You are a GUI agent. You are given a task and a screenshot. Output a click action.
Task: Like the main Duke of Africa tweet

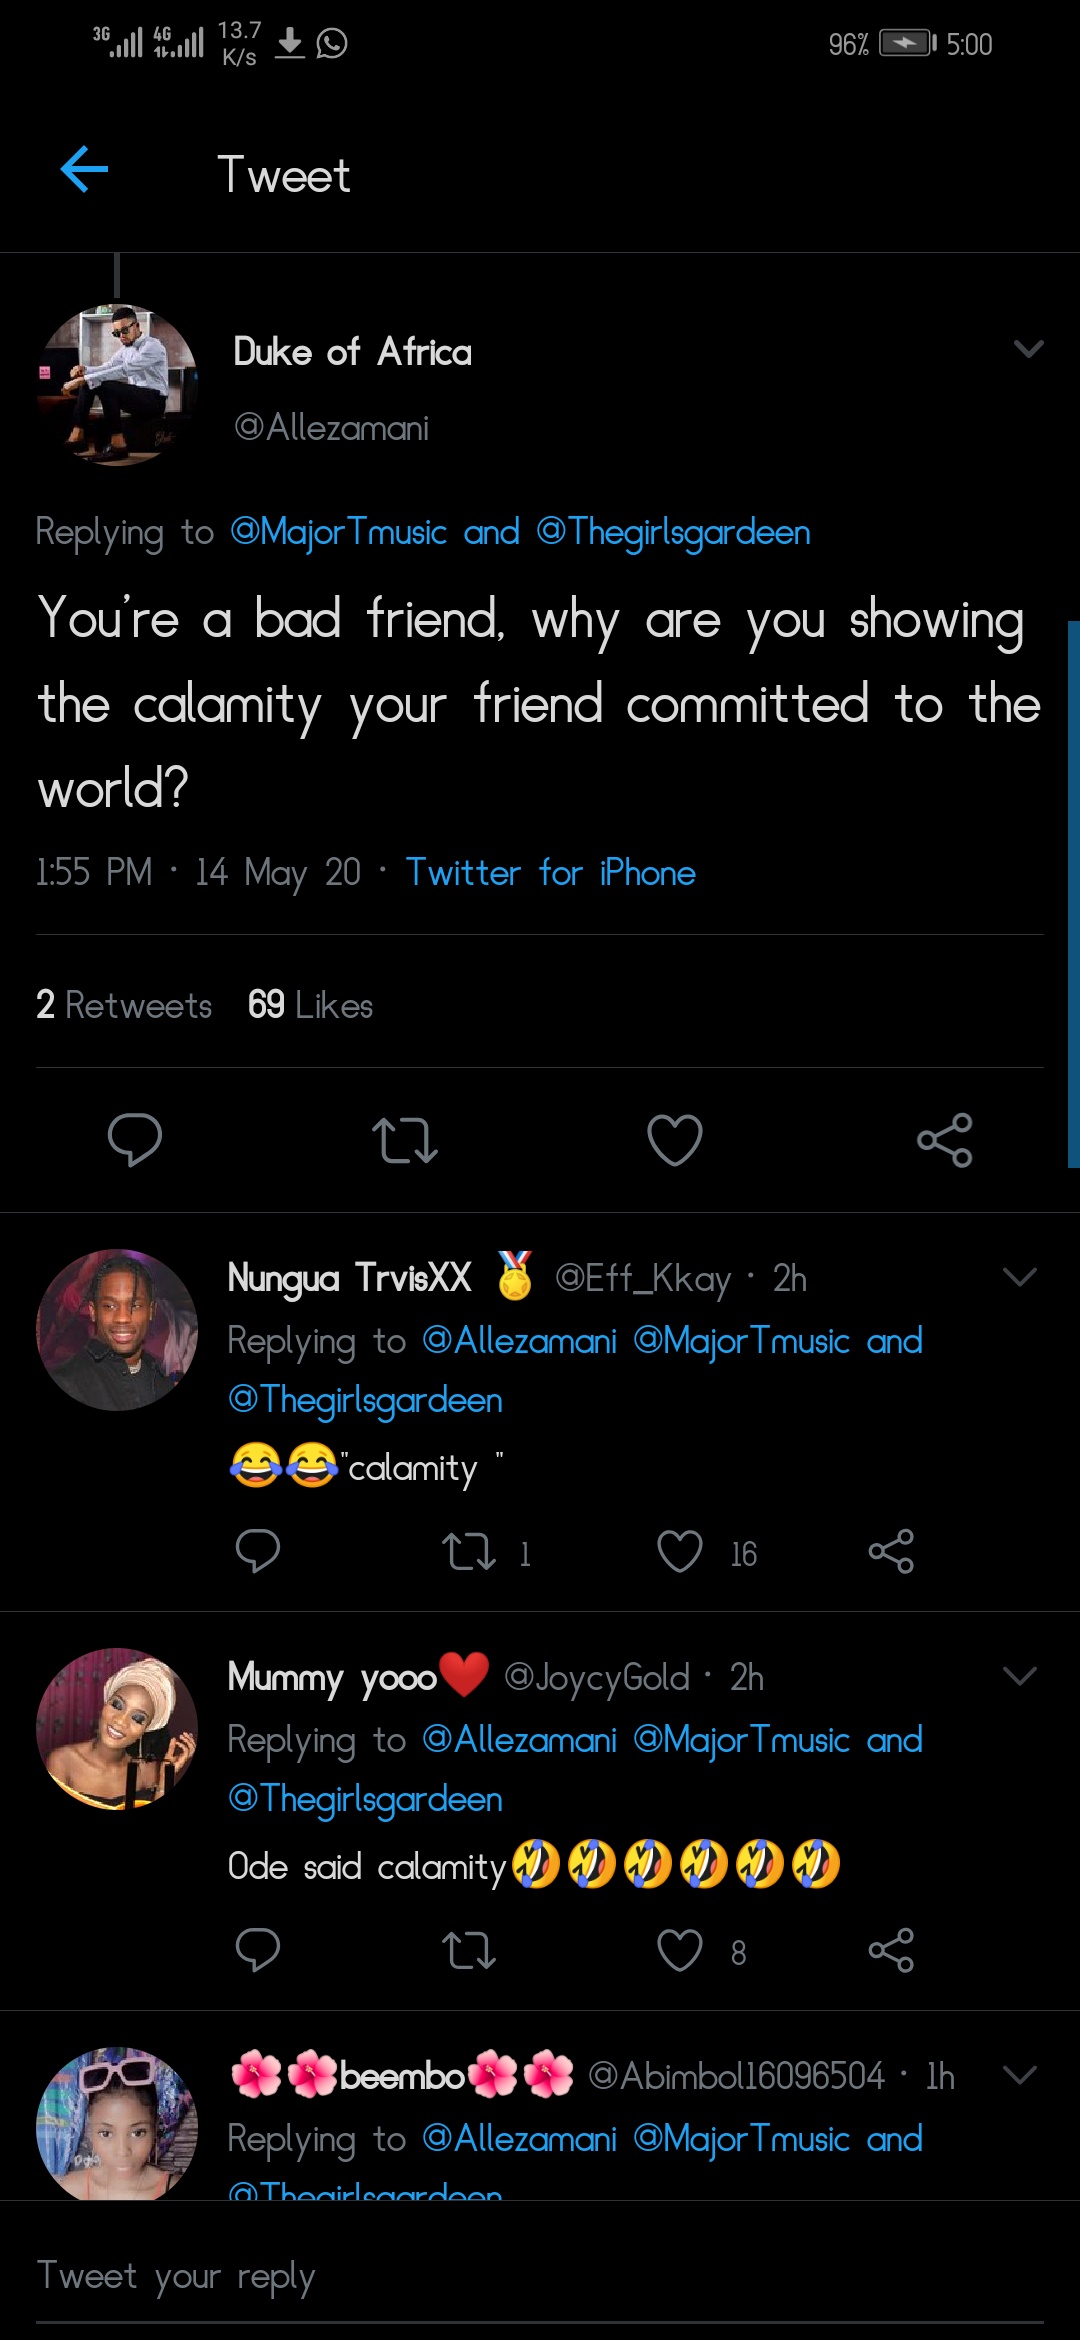tap(675, 1140)
